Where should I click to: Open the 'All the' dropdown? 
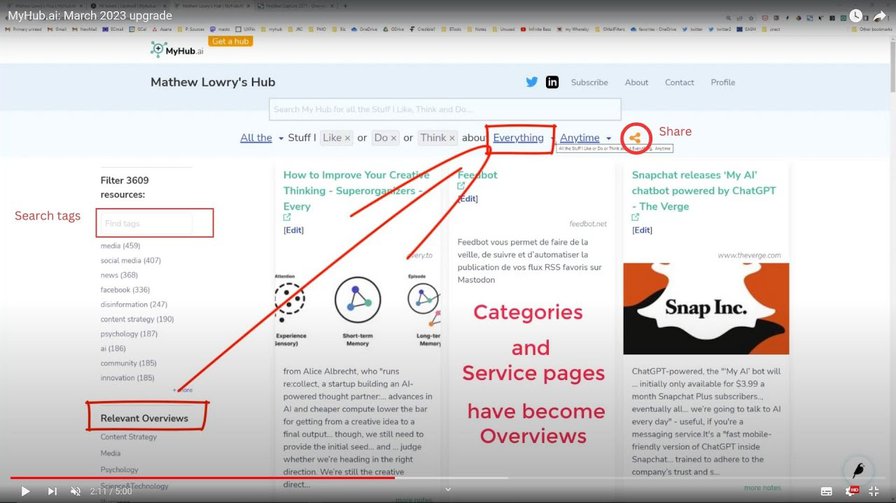click(x=261, y=138)
